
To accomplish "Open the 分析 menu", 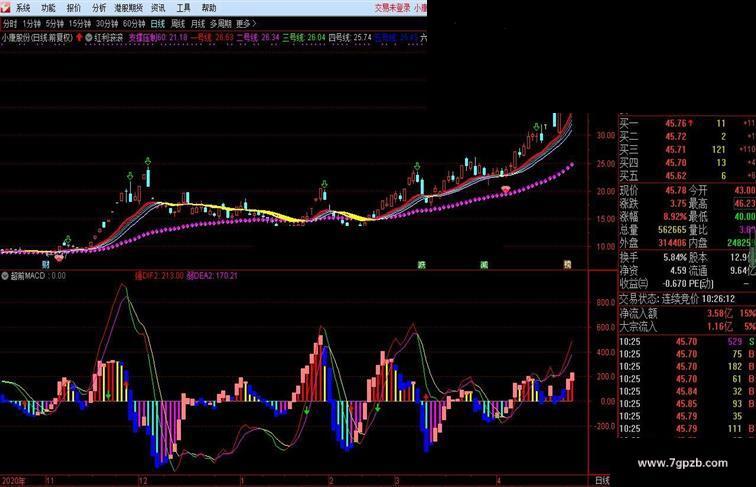I will click(99, 8).
